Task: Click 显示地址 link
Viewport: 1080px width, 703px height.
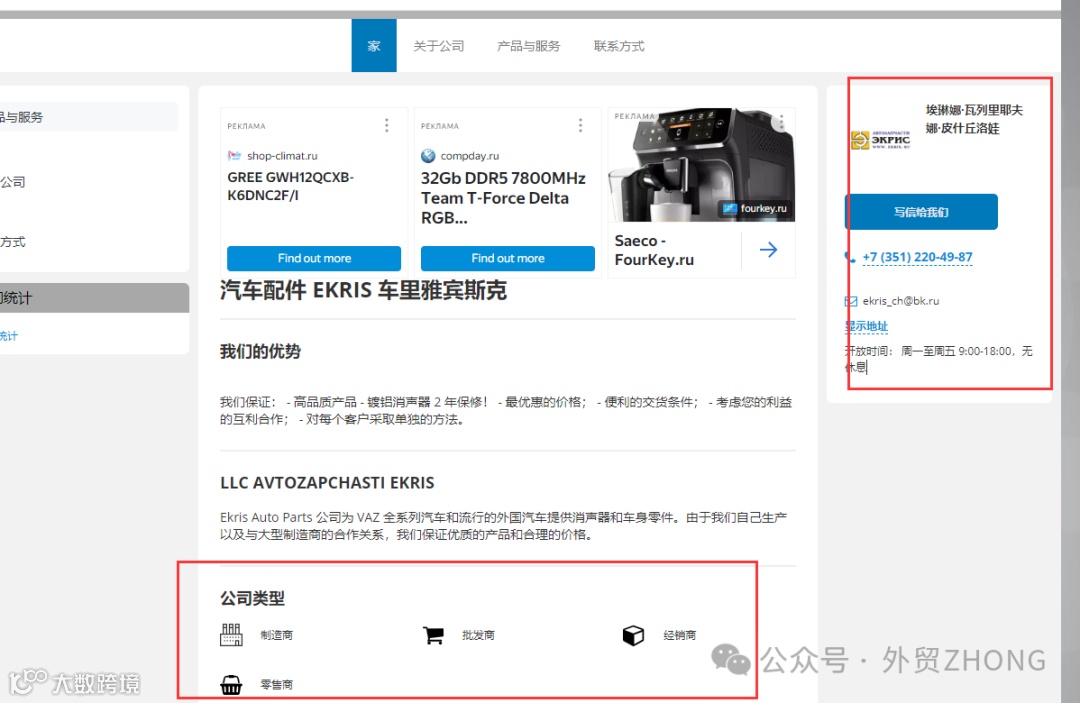Action: click(x=866, y=326)
